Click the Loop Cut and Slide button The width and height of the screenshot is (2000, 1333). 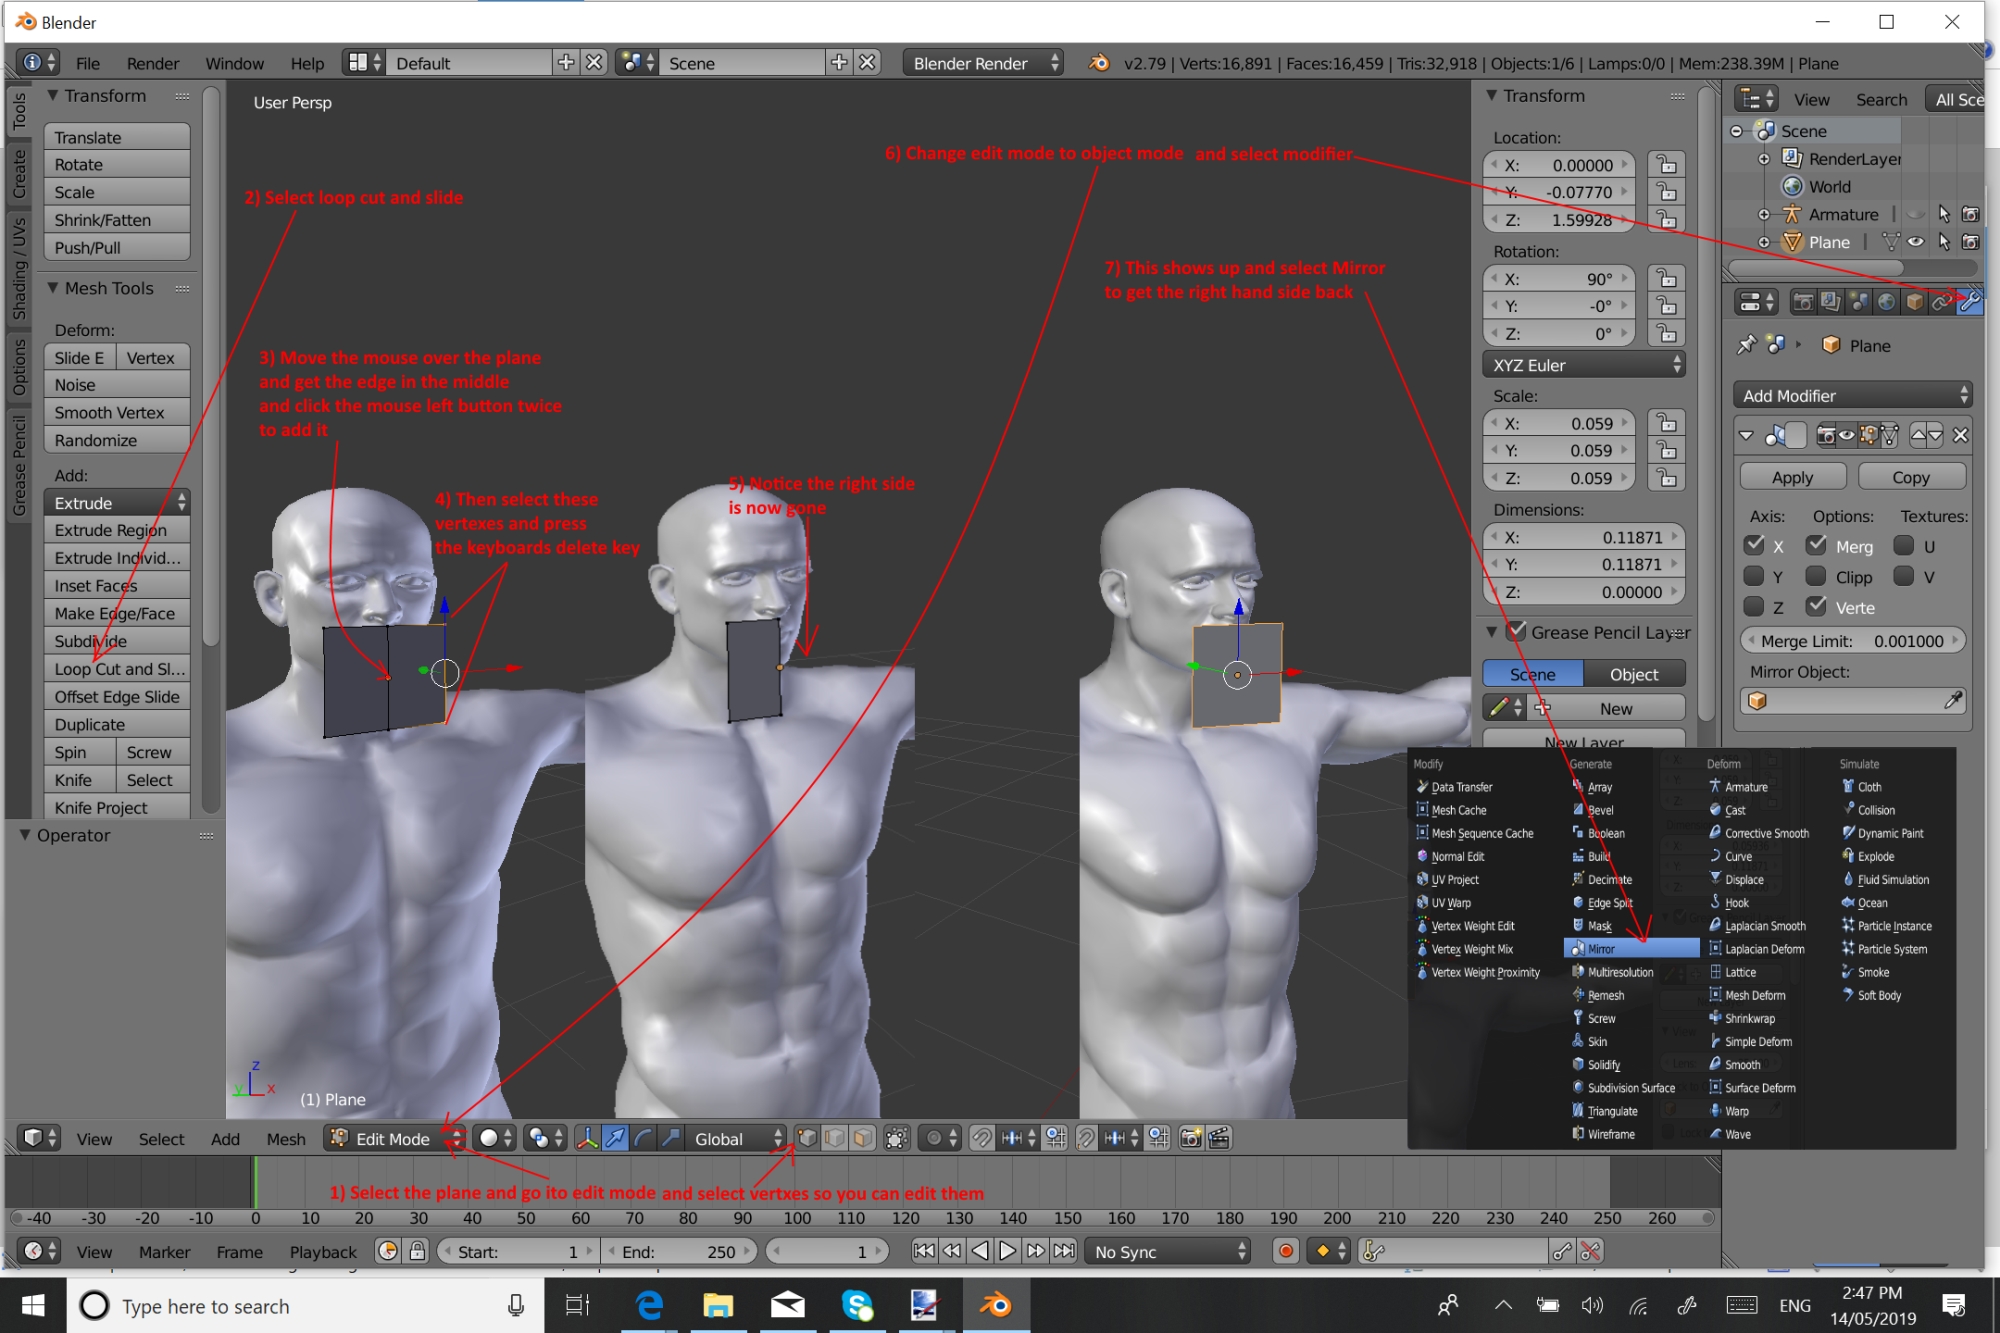pos(117,669)
